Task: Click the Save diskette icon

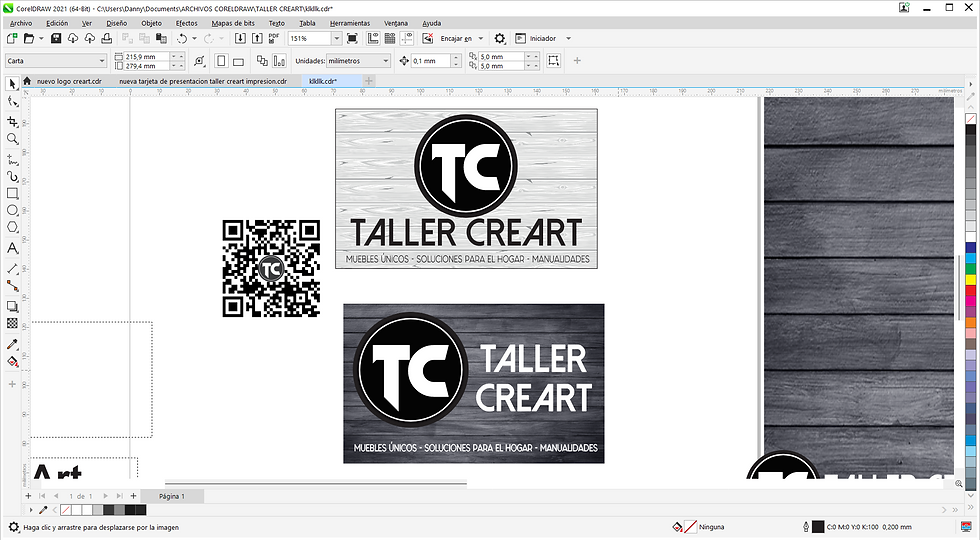Action: (x=56, y=39)
